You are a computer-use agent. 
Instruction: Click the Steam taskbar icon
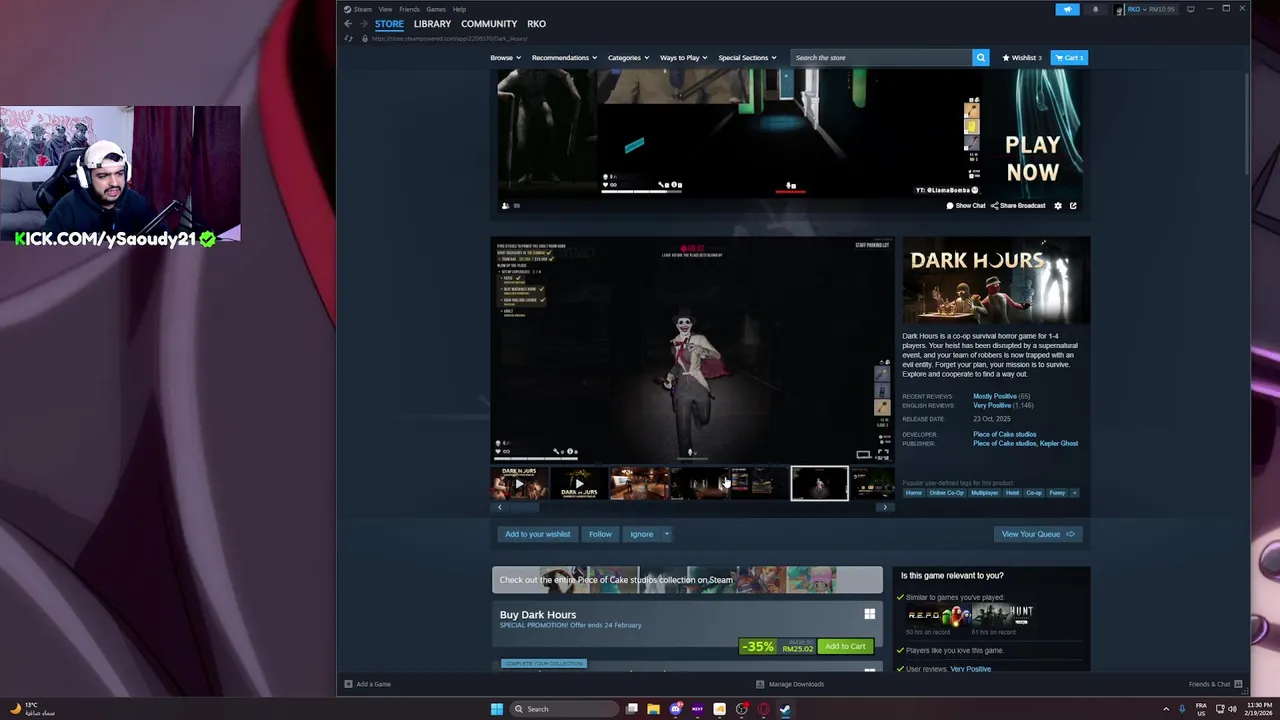click(x=785, y=709)
